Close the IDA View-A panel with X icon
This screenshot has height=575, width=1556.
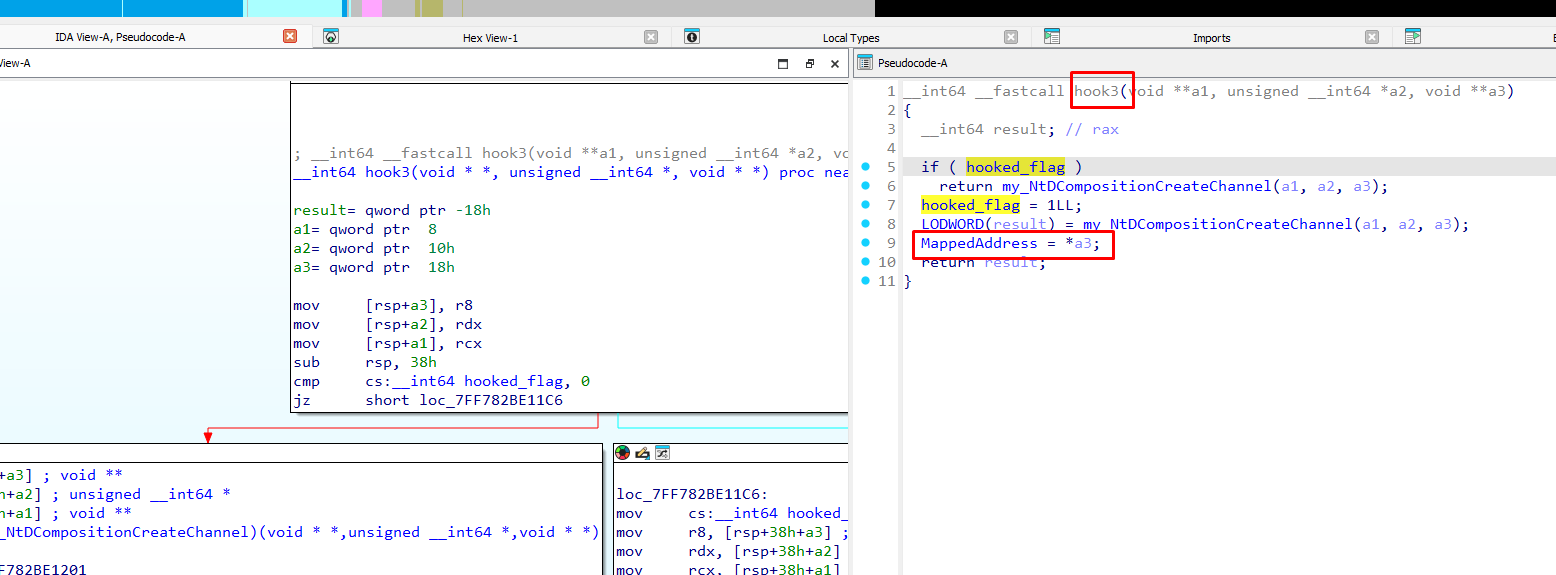coord(835,63)
